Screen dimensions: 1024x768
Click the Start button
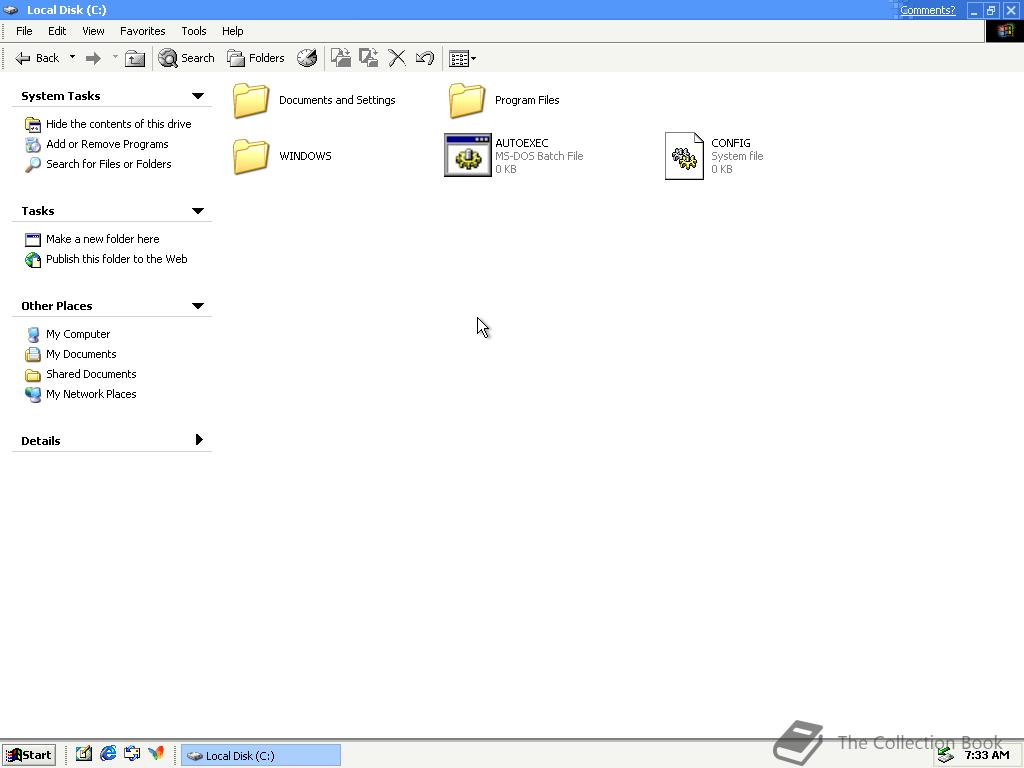(29, 755)
